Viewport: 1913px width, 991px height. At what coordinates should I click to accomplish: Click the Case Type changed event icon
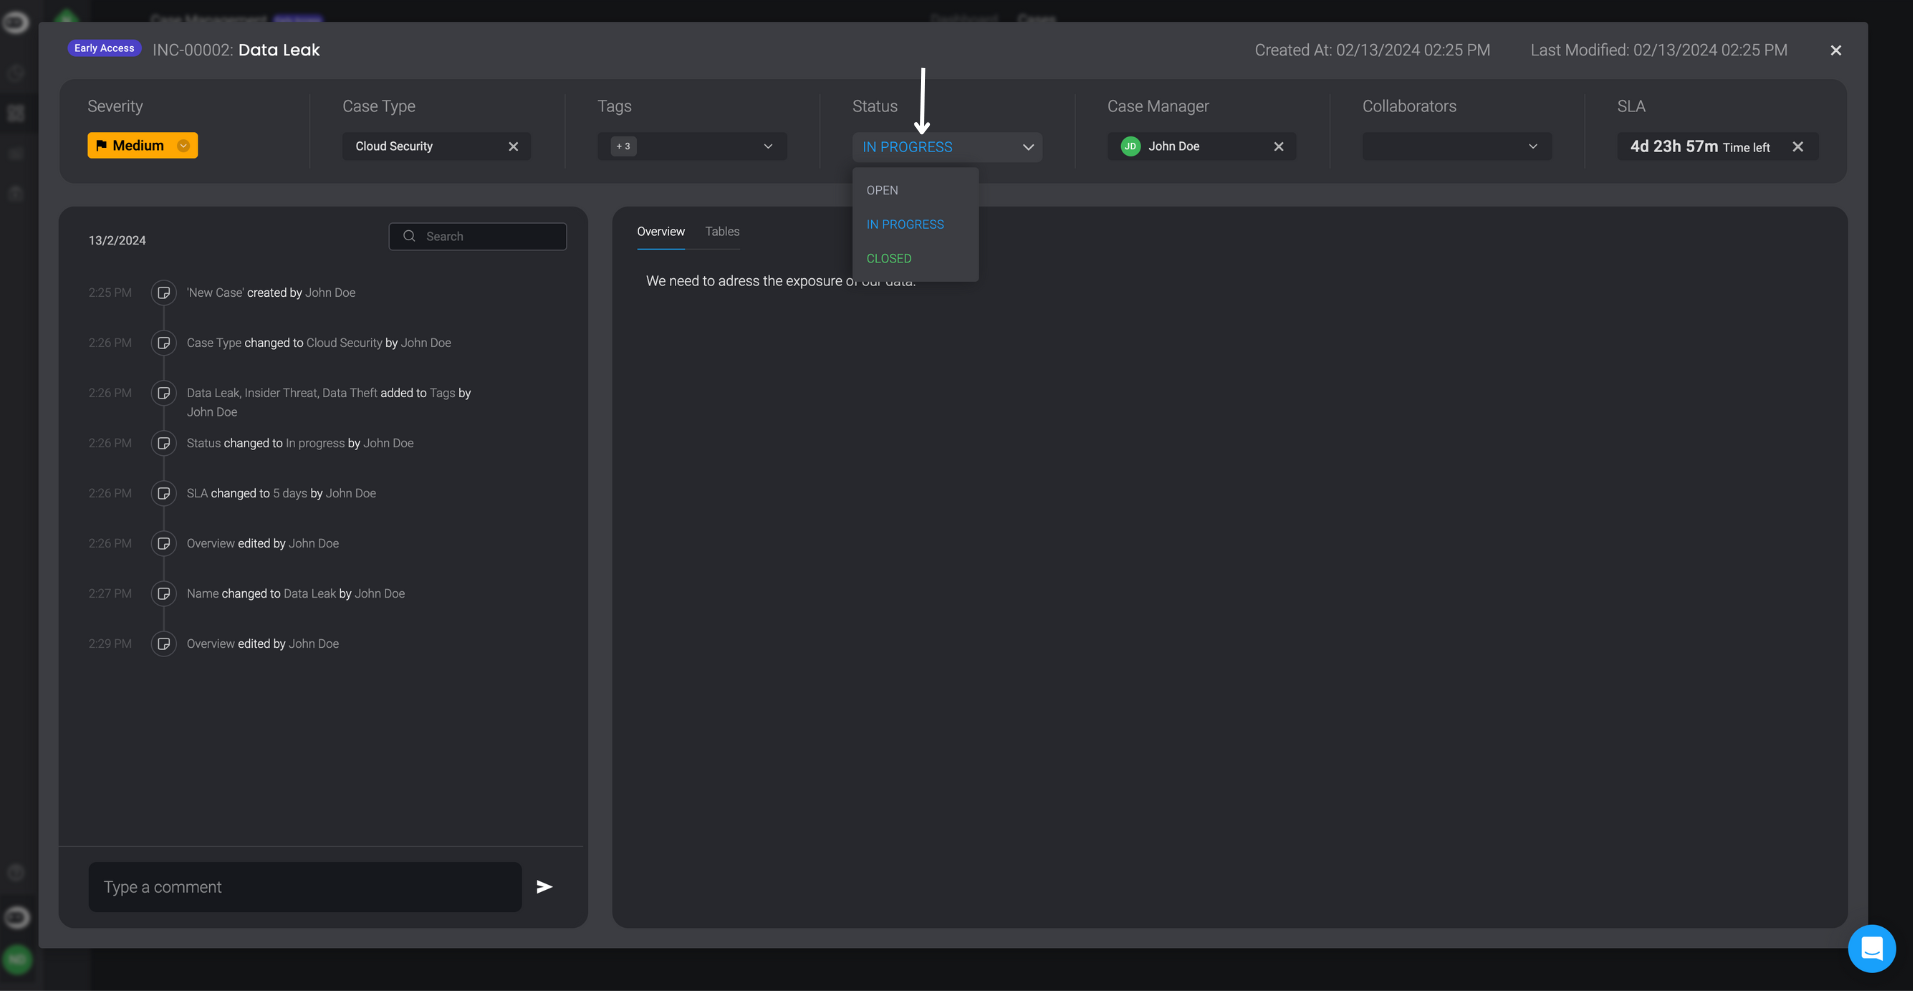[x=163, y=343]
